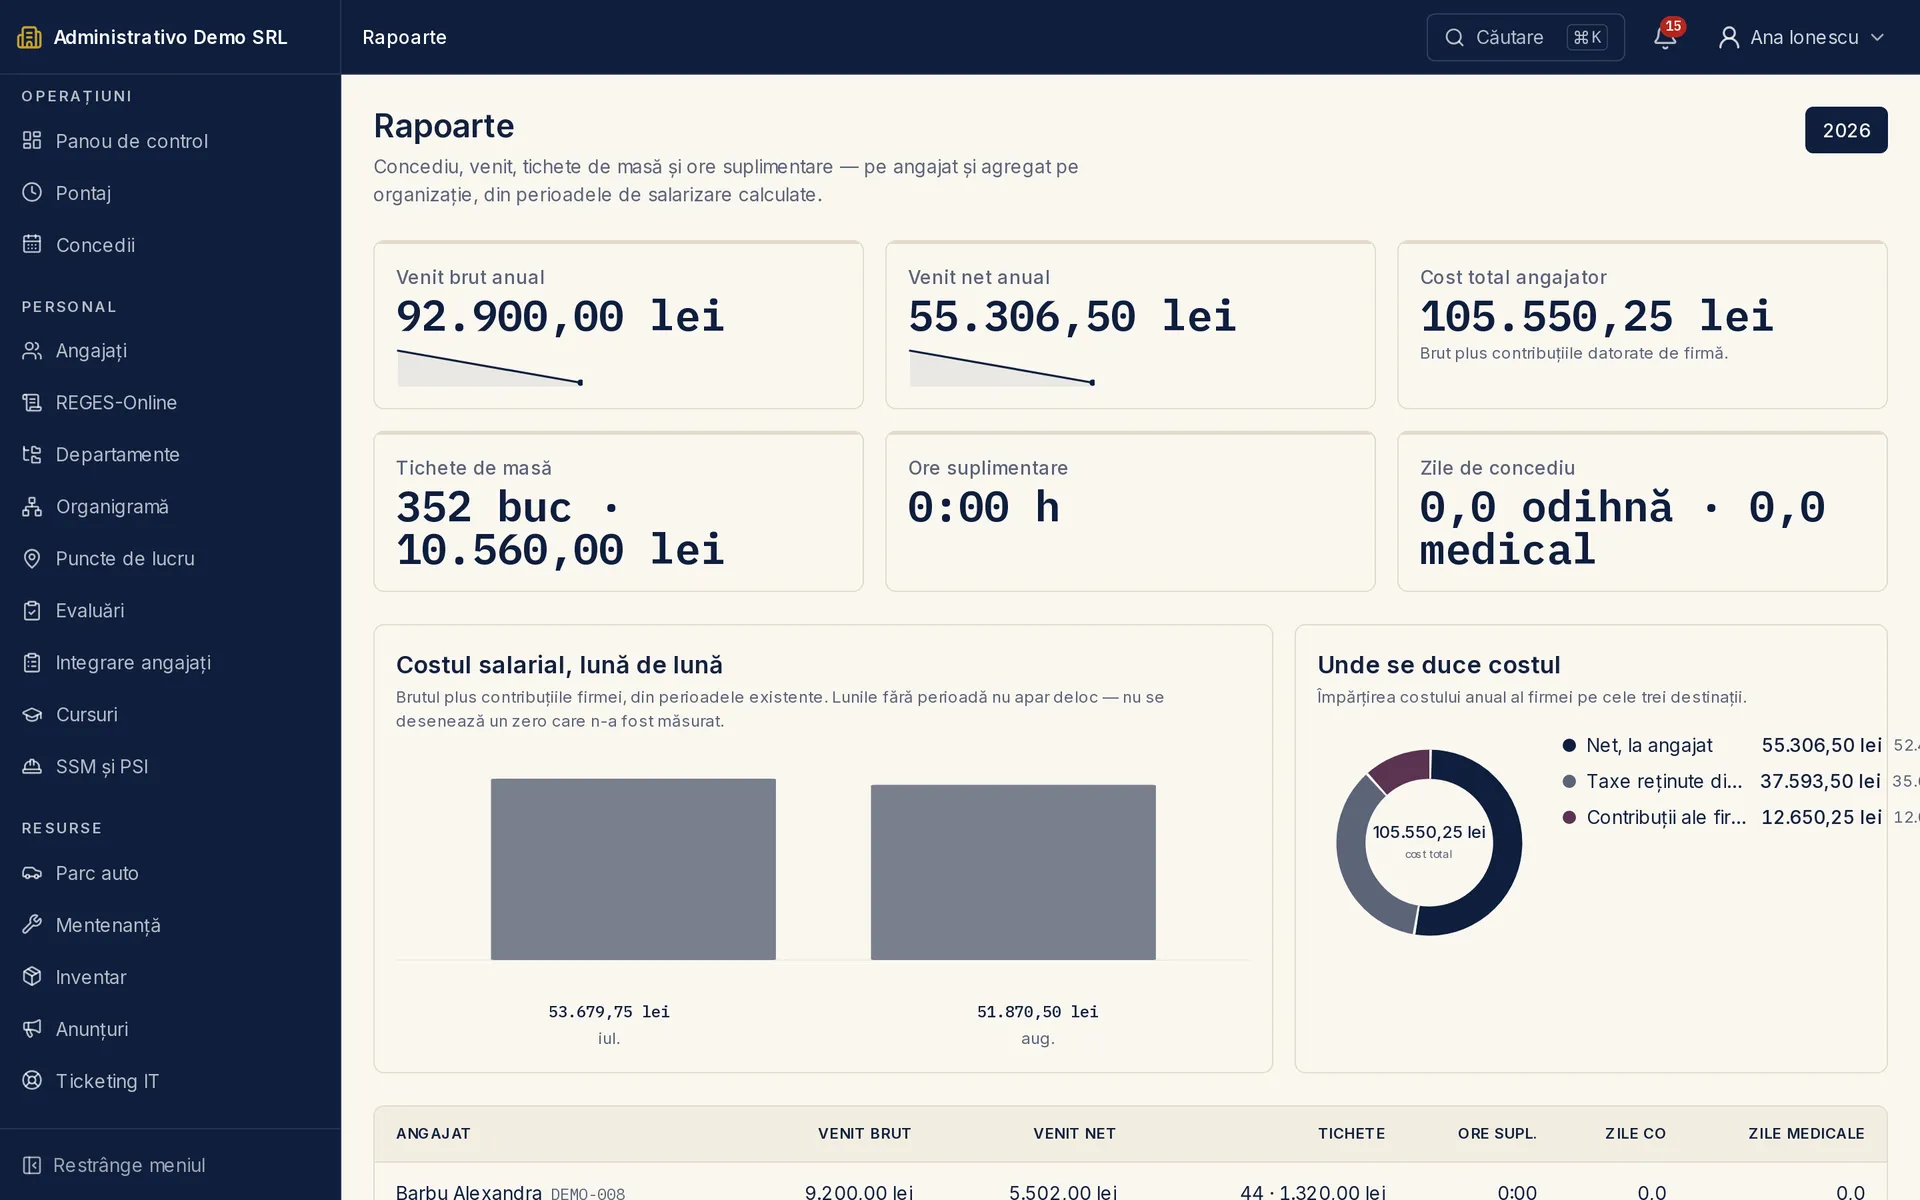Collapse sidebar via Restrânge meniul
Screen dimensions: 1920x1200
[114, 1165]
